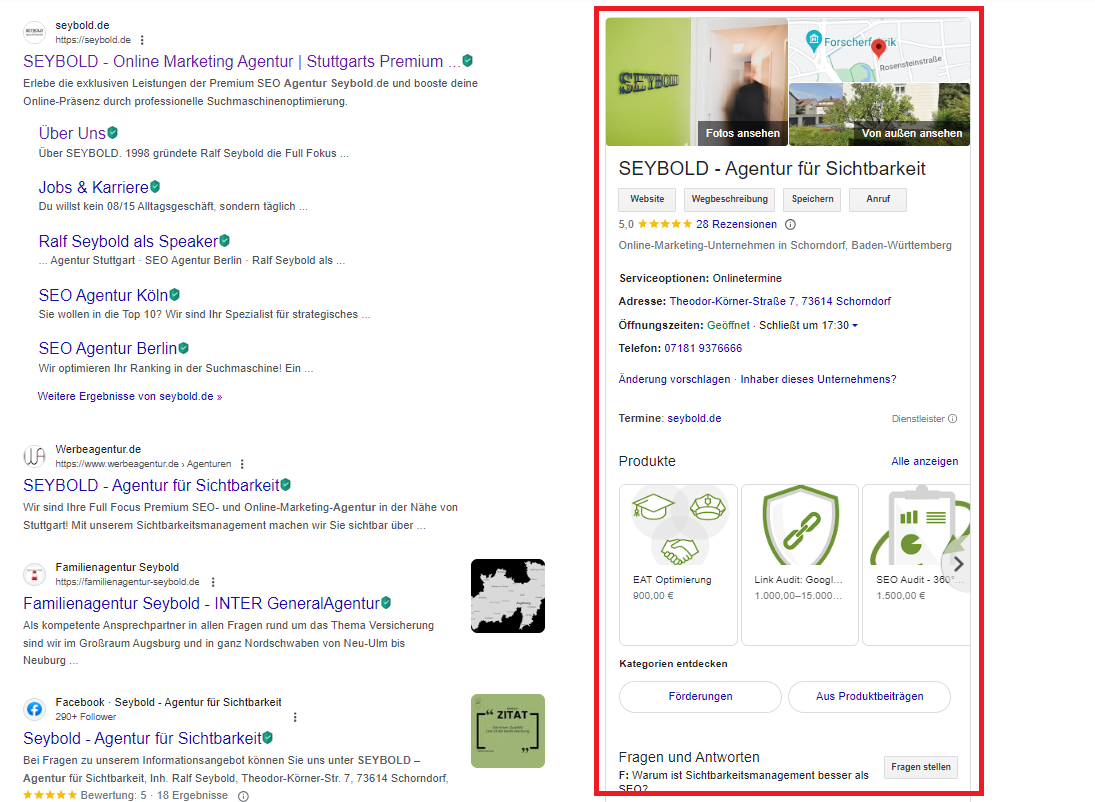This screenshot has width=1095, height=802.
Task: Click Wegbeschreibung button
Action: (x=729, y=199)
